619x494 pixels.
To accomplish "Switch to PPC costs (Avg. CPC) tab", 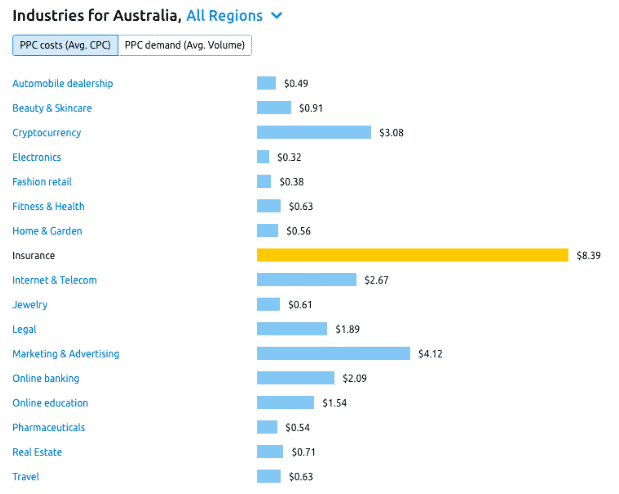I will point(65,45).
